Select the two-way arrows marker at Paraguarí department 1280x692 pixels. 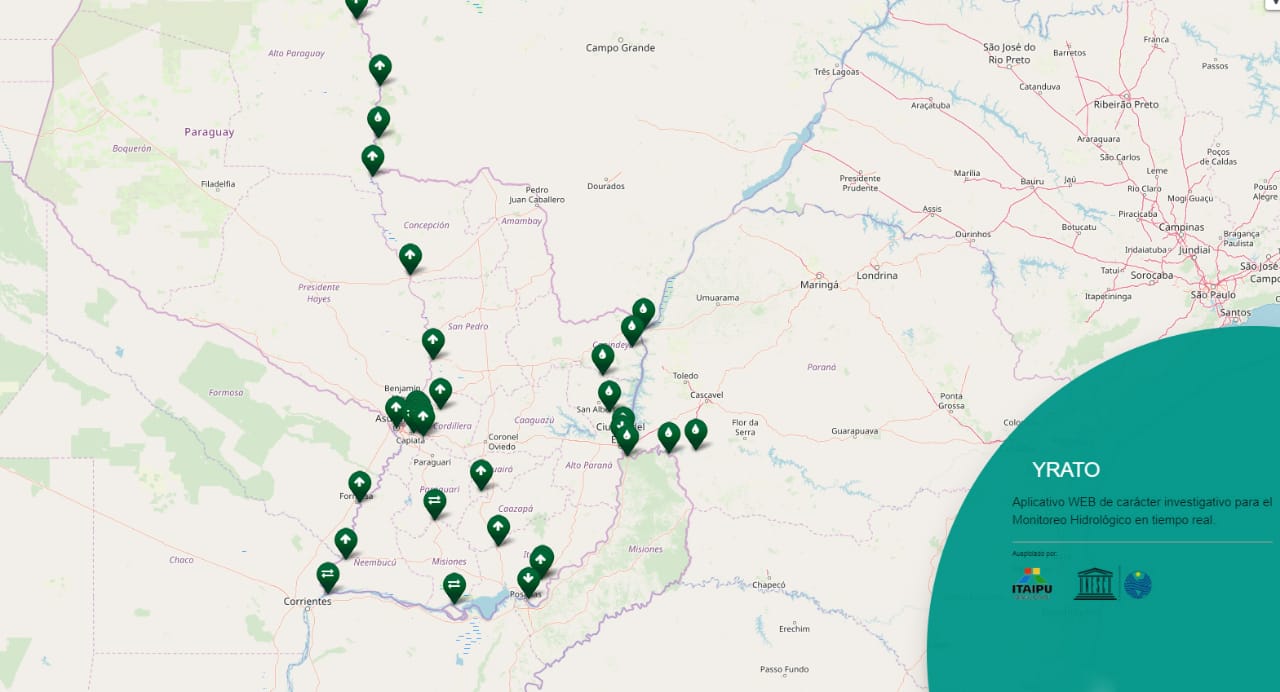pyautogui.click(x=435, y=503)
